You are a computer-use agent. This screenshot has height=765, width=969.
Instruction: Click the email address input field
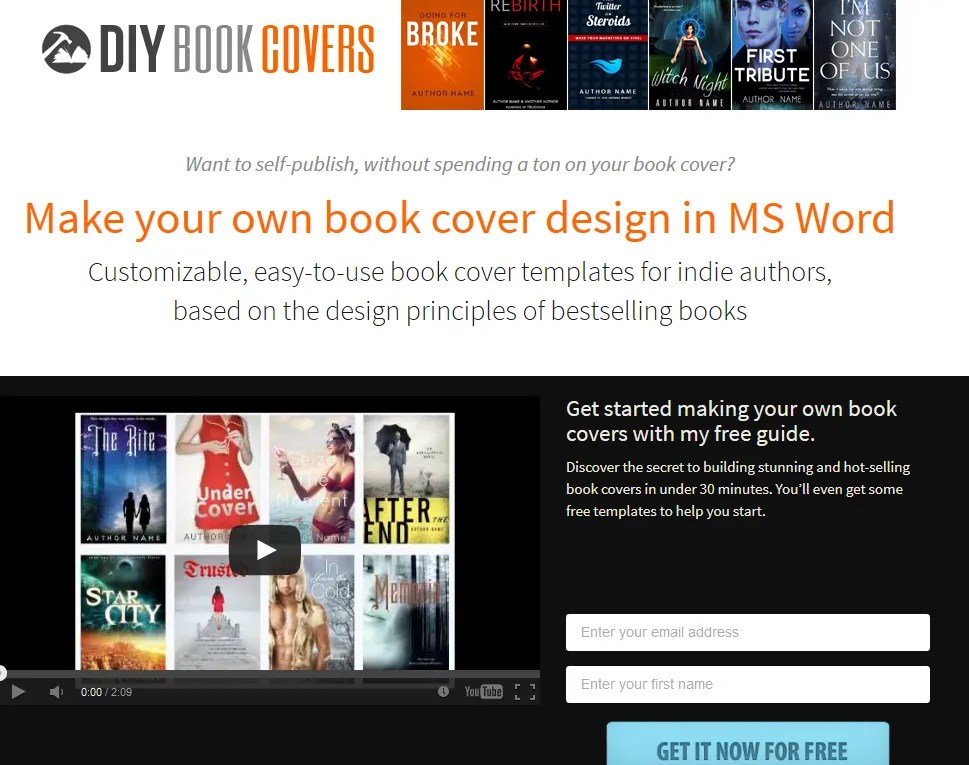coord(747,632)
